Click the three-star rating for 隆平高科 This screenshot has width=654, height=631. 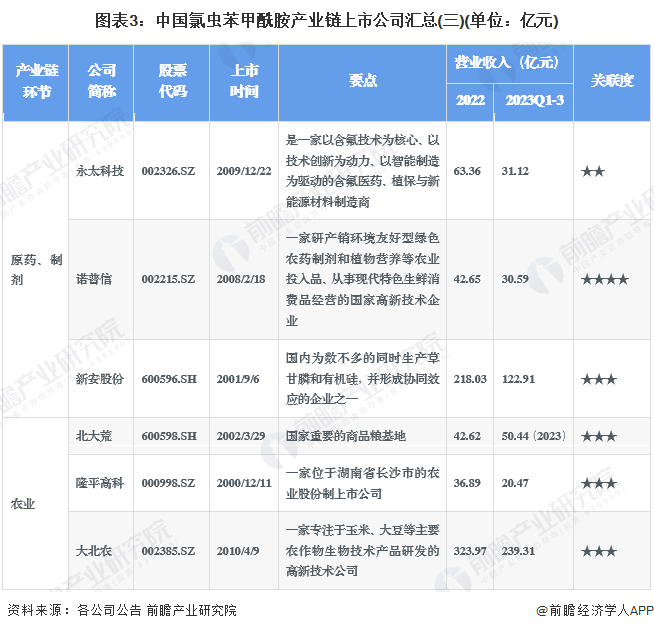pos(599,483)
